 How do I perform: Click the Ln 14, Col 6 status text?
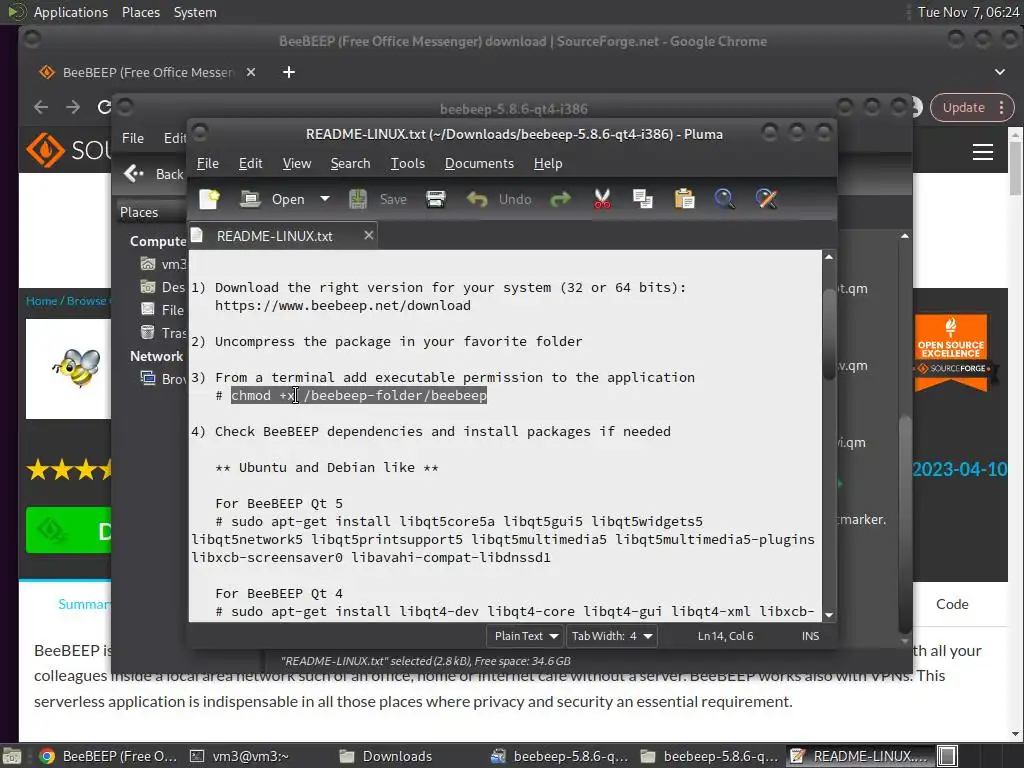click(725, 636)
